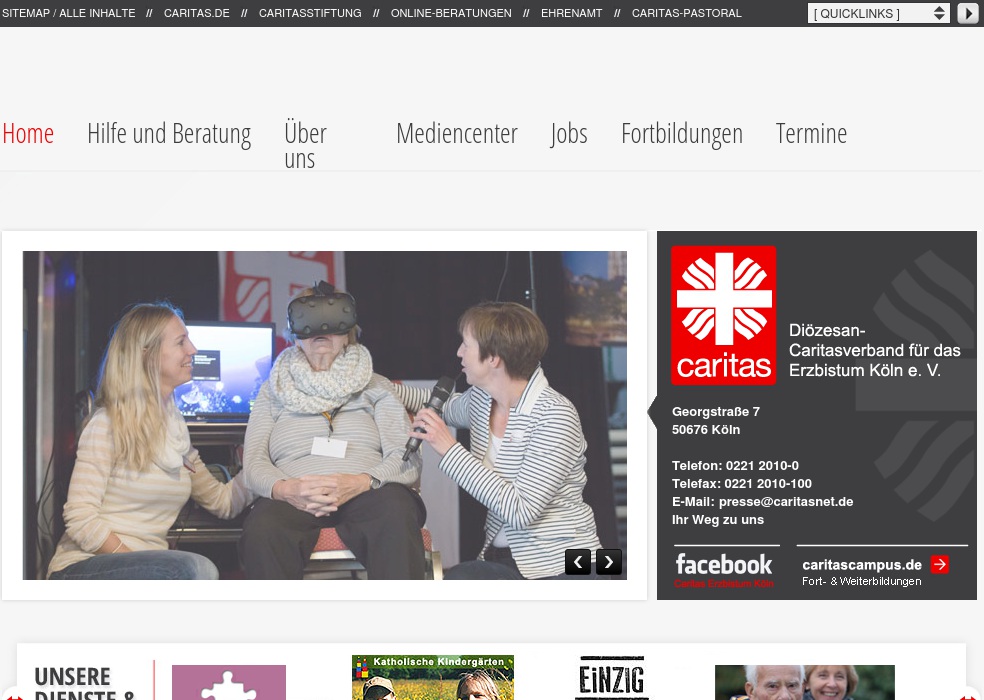Open the Katholische Kindergärten banner
This screenshot has height=700, width=984.
(432, 678)
